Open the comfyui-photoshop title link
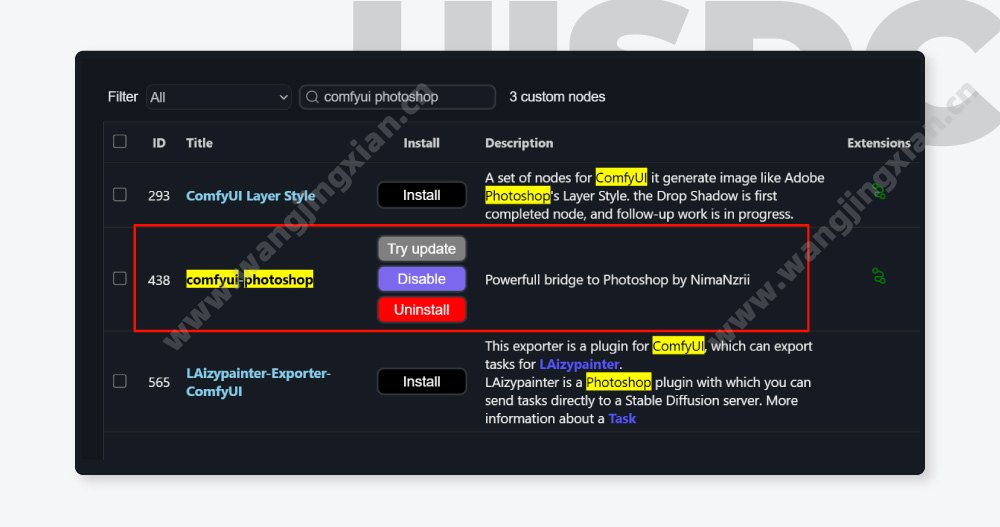This screenshot has height=527, width=1000. (249, 279)
